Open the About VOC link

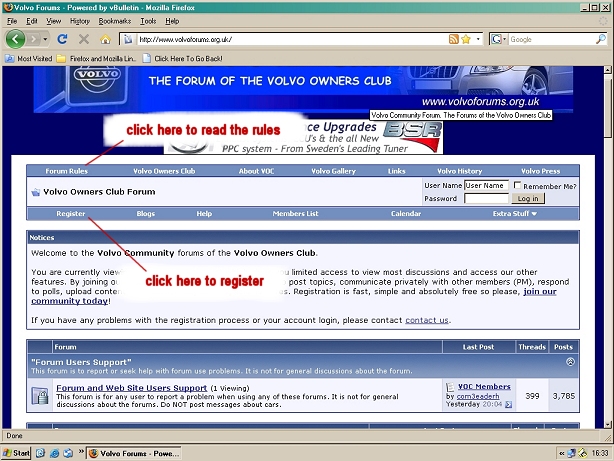coord(256,171)
